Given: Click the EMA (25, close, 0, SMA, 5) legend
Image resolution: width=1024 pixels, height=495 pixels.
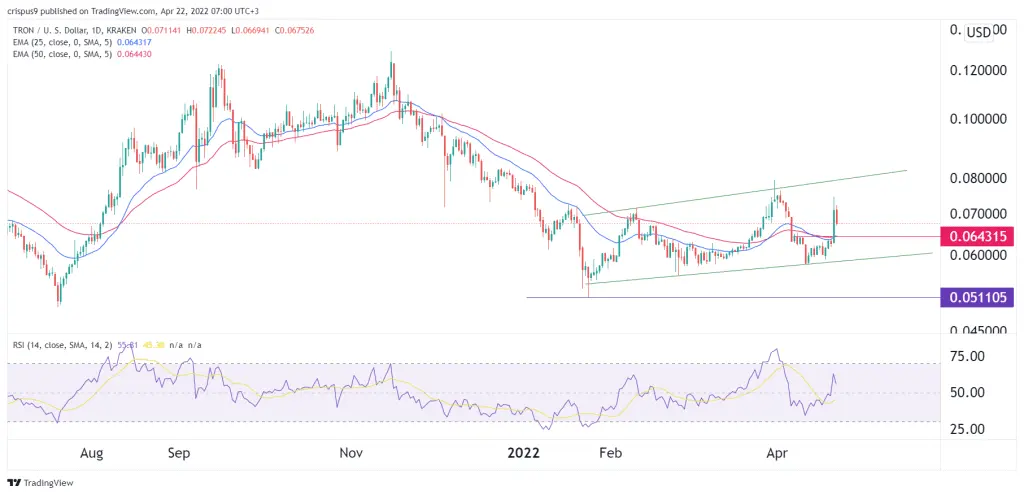Looking at the screenshot, I should [61, 42].
